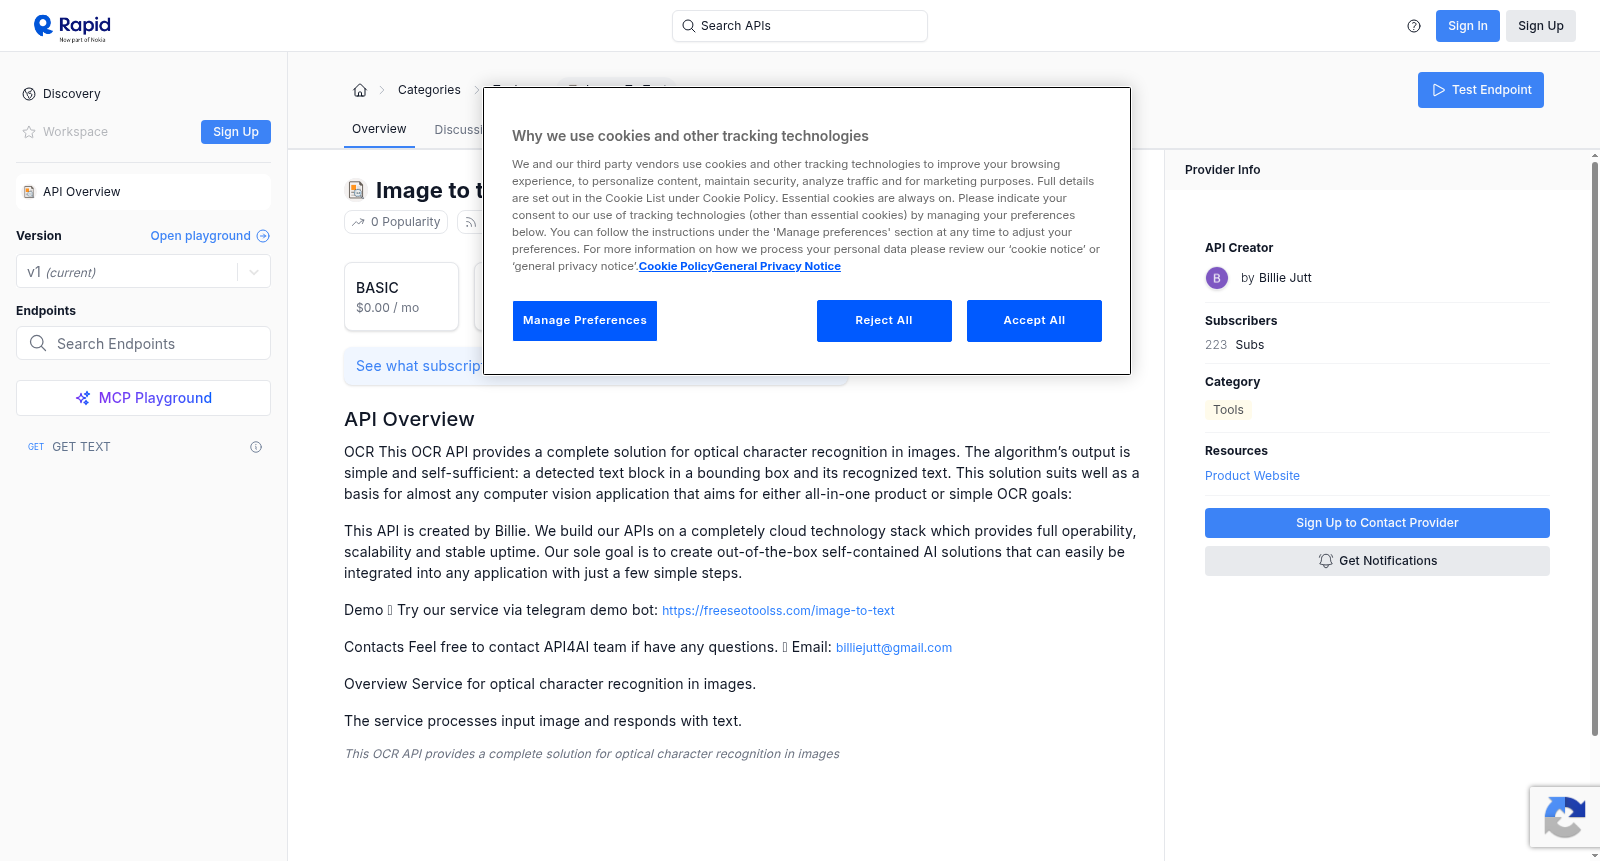Open the GET TEXT endpoint

pyautogui.click(x=143, y=447)
